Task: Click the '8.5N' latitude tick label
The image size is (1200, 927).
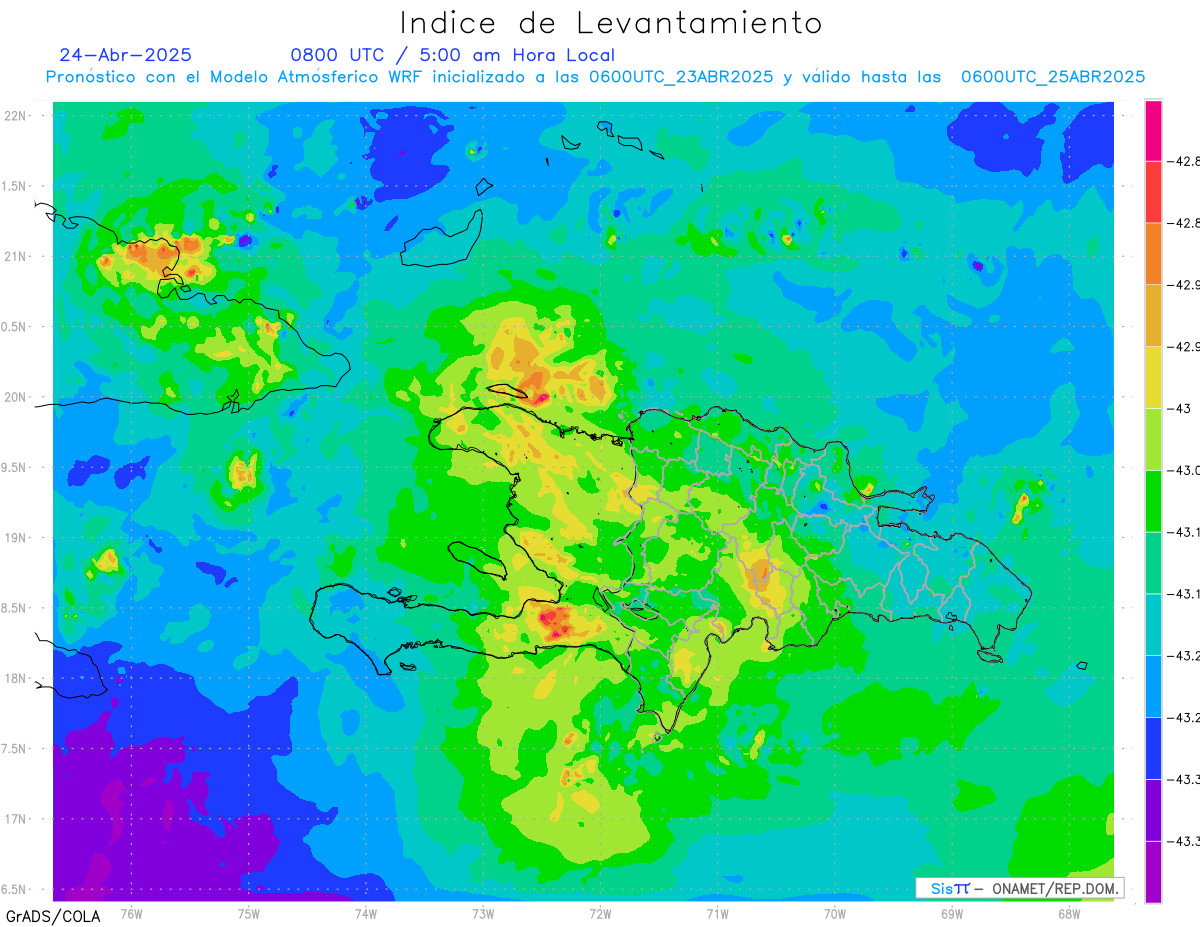Action: click(15, 608)
